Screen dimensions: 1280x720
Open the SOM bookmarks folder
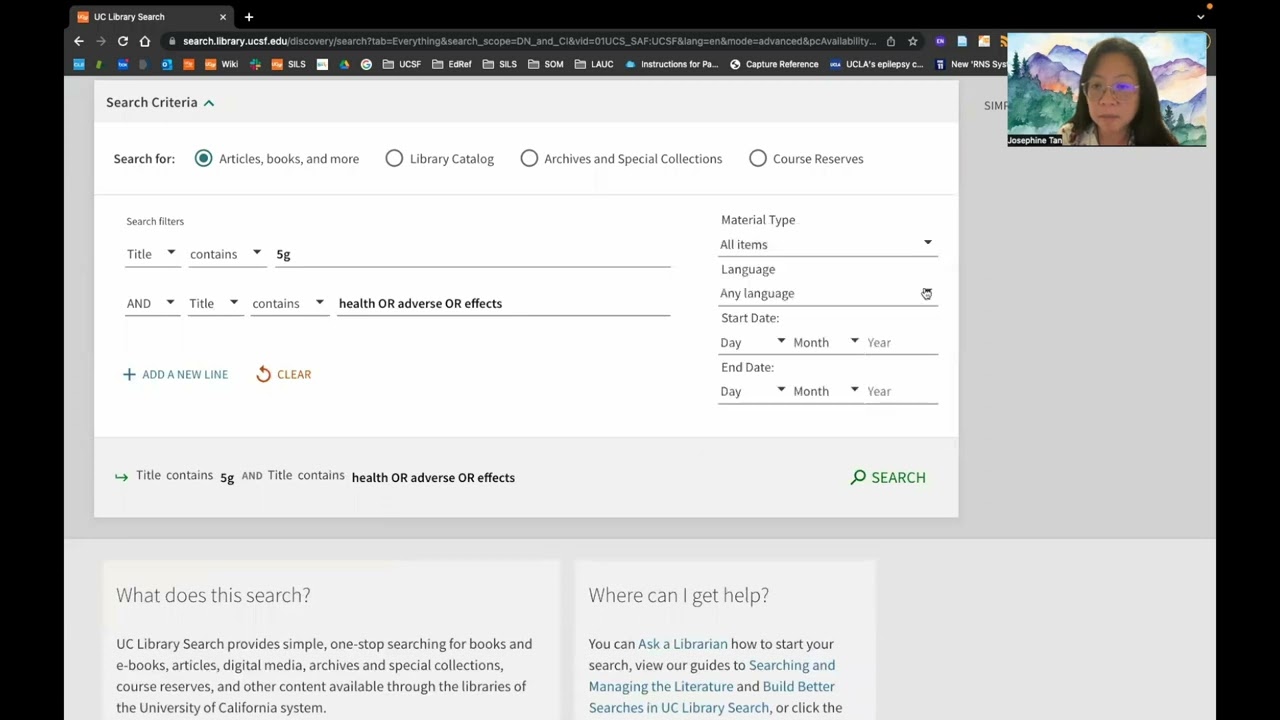546,64
